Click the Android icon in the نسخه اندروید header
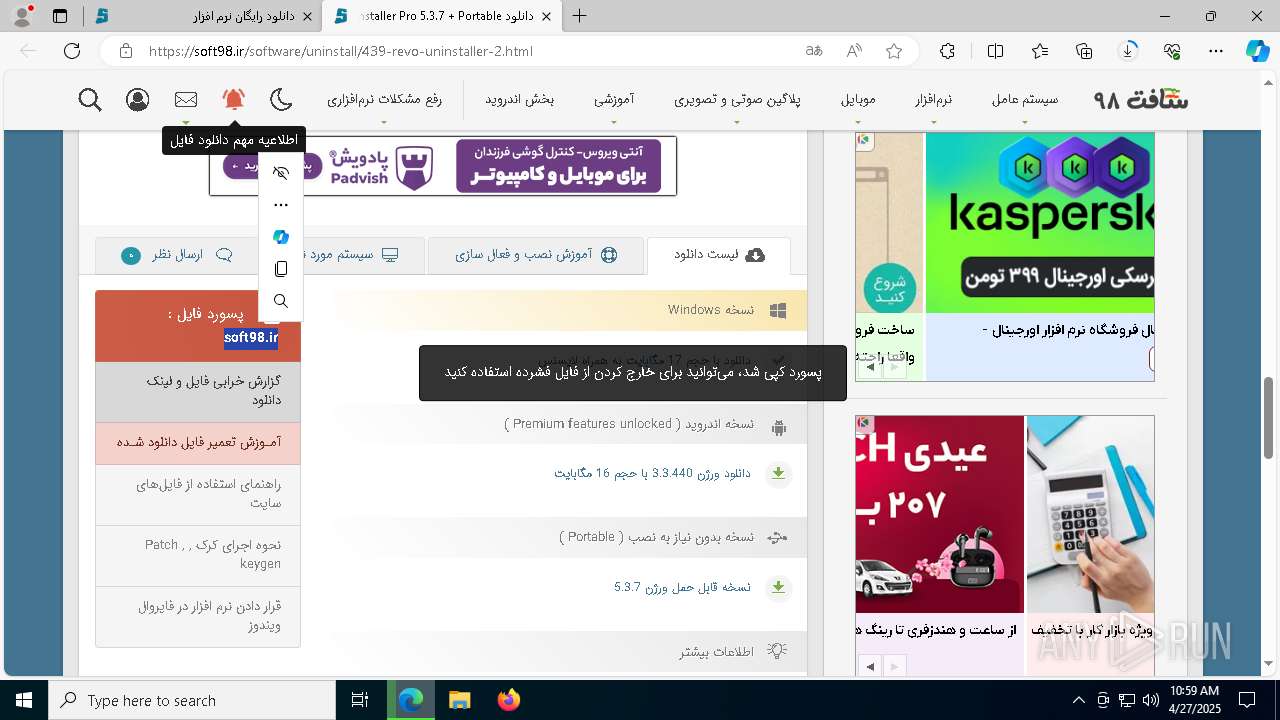This screenshot has height=720, width=1280. [x=778, y=427]
